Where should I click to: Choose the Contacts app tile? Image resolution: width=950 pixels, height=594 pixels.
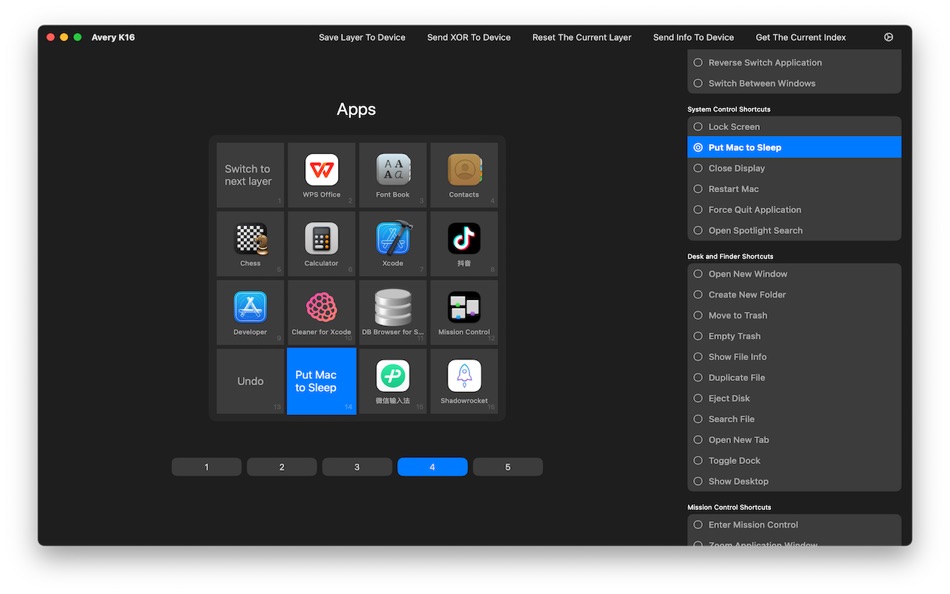464,175
